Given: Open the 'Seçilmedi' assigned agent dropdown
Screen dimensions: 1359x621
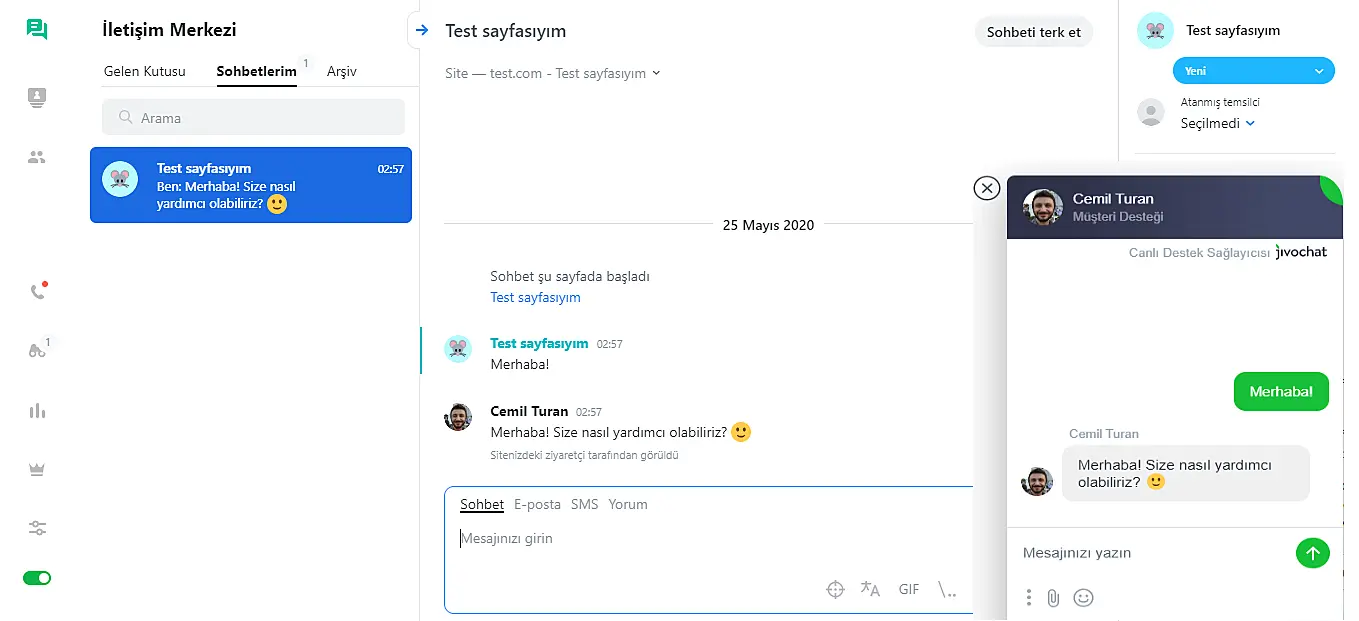Looking at the screenshot, I should [1217, 123].
